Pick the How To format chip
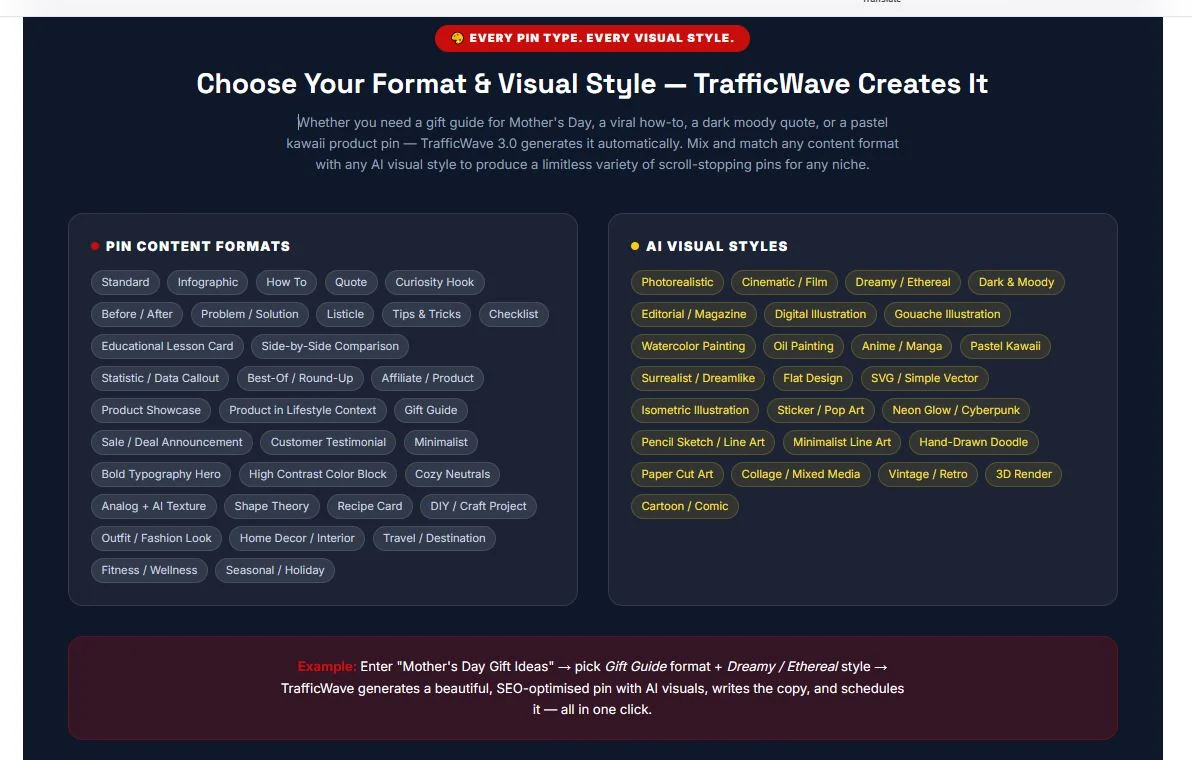 click(287, 282)
